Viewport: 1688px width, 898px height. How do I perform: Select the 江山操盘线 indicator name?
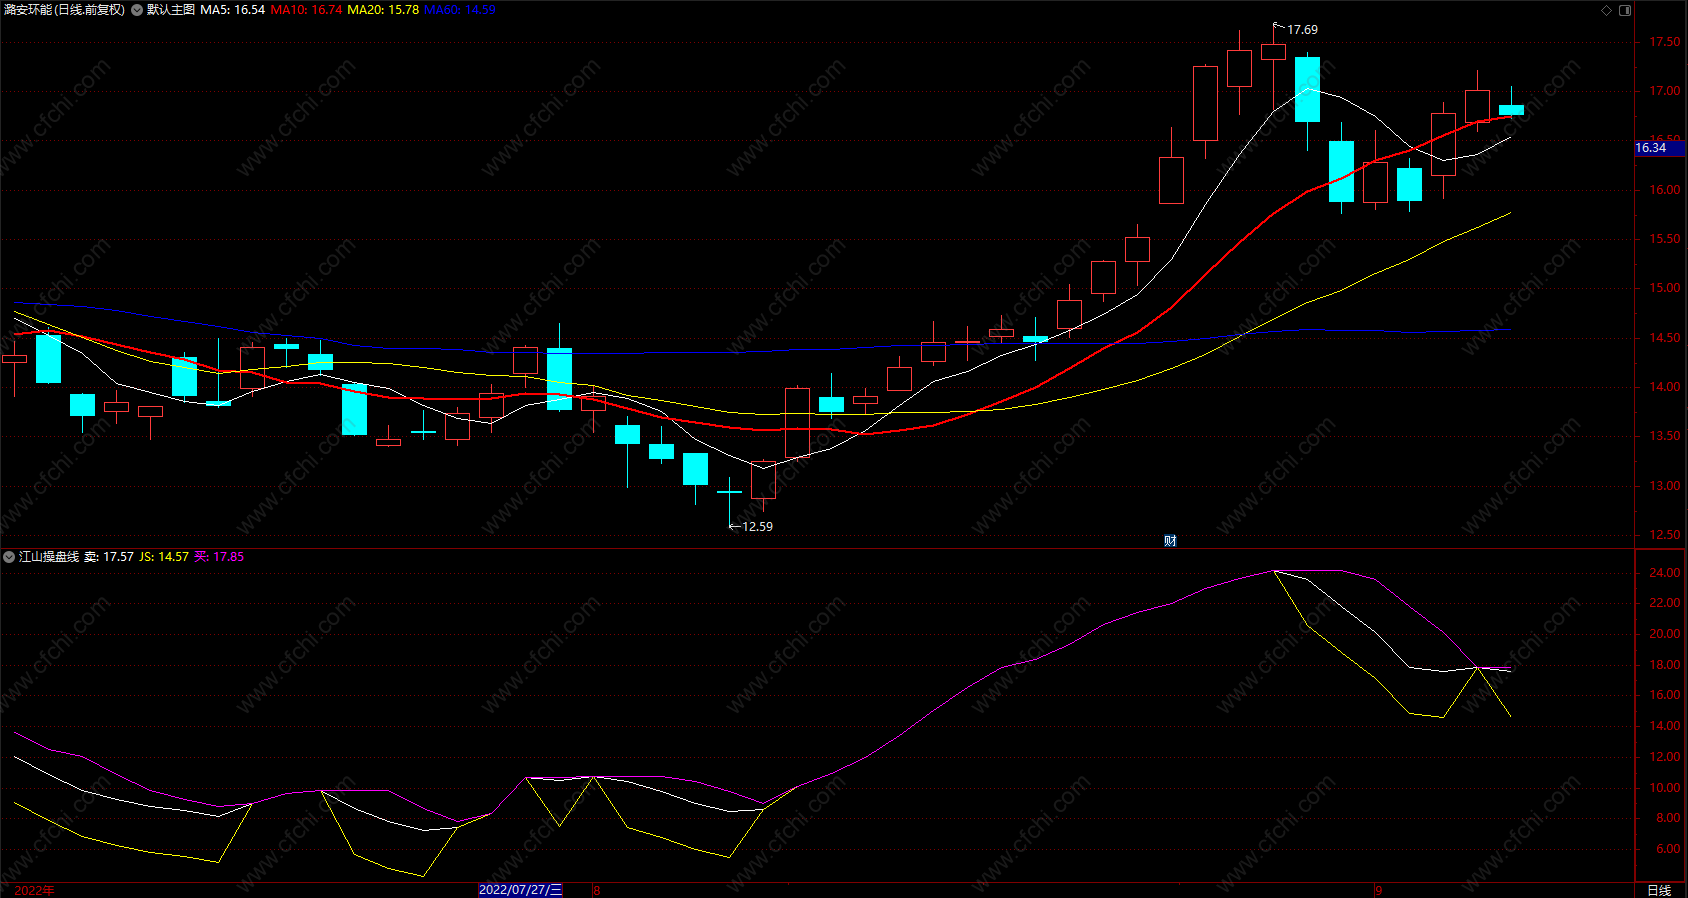[x=49, y=557]
